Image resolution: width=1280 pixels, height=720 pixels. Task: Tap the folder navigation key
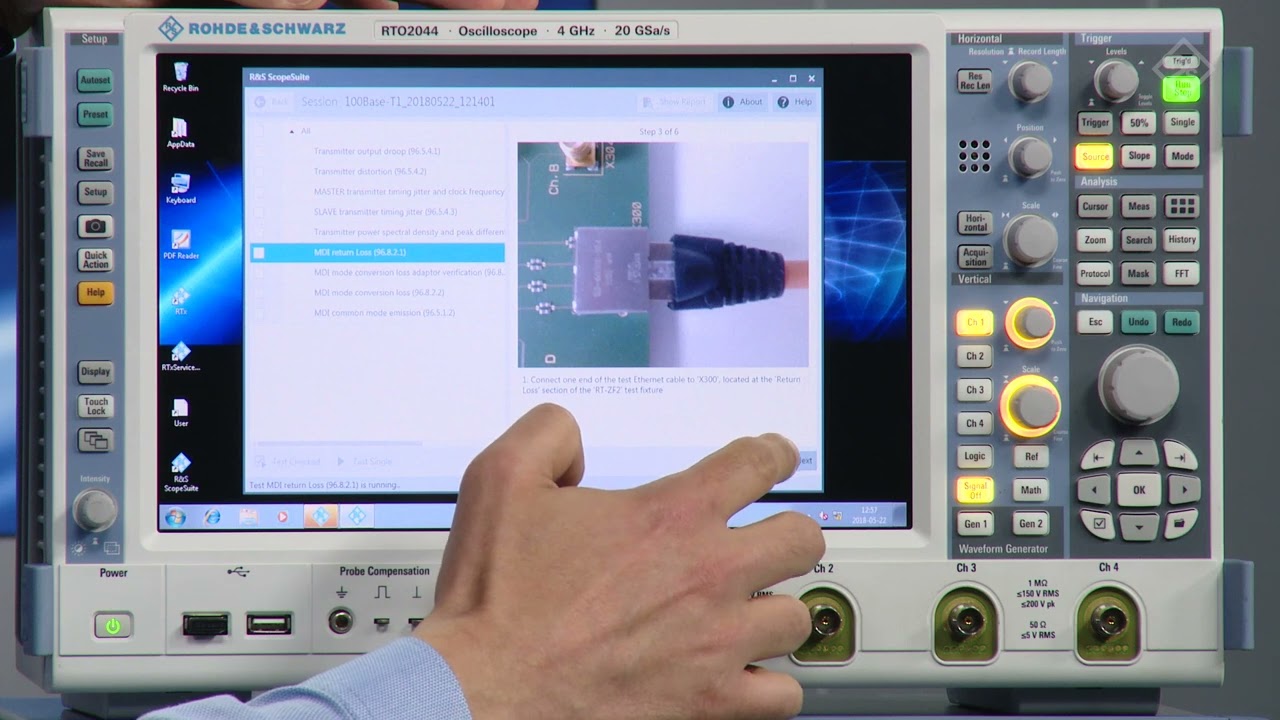click(x=1179, y=523)
